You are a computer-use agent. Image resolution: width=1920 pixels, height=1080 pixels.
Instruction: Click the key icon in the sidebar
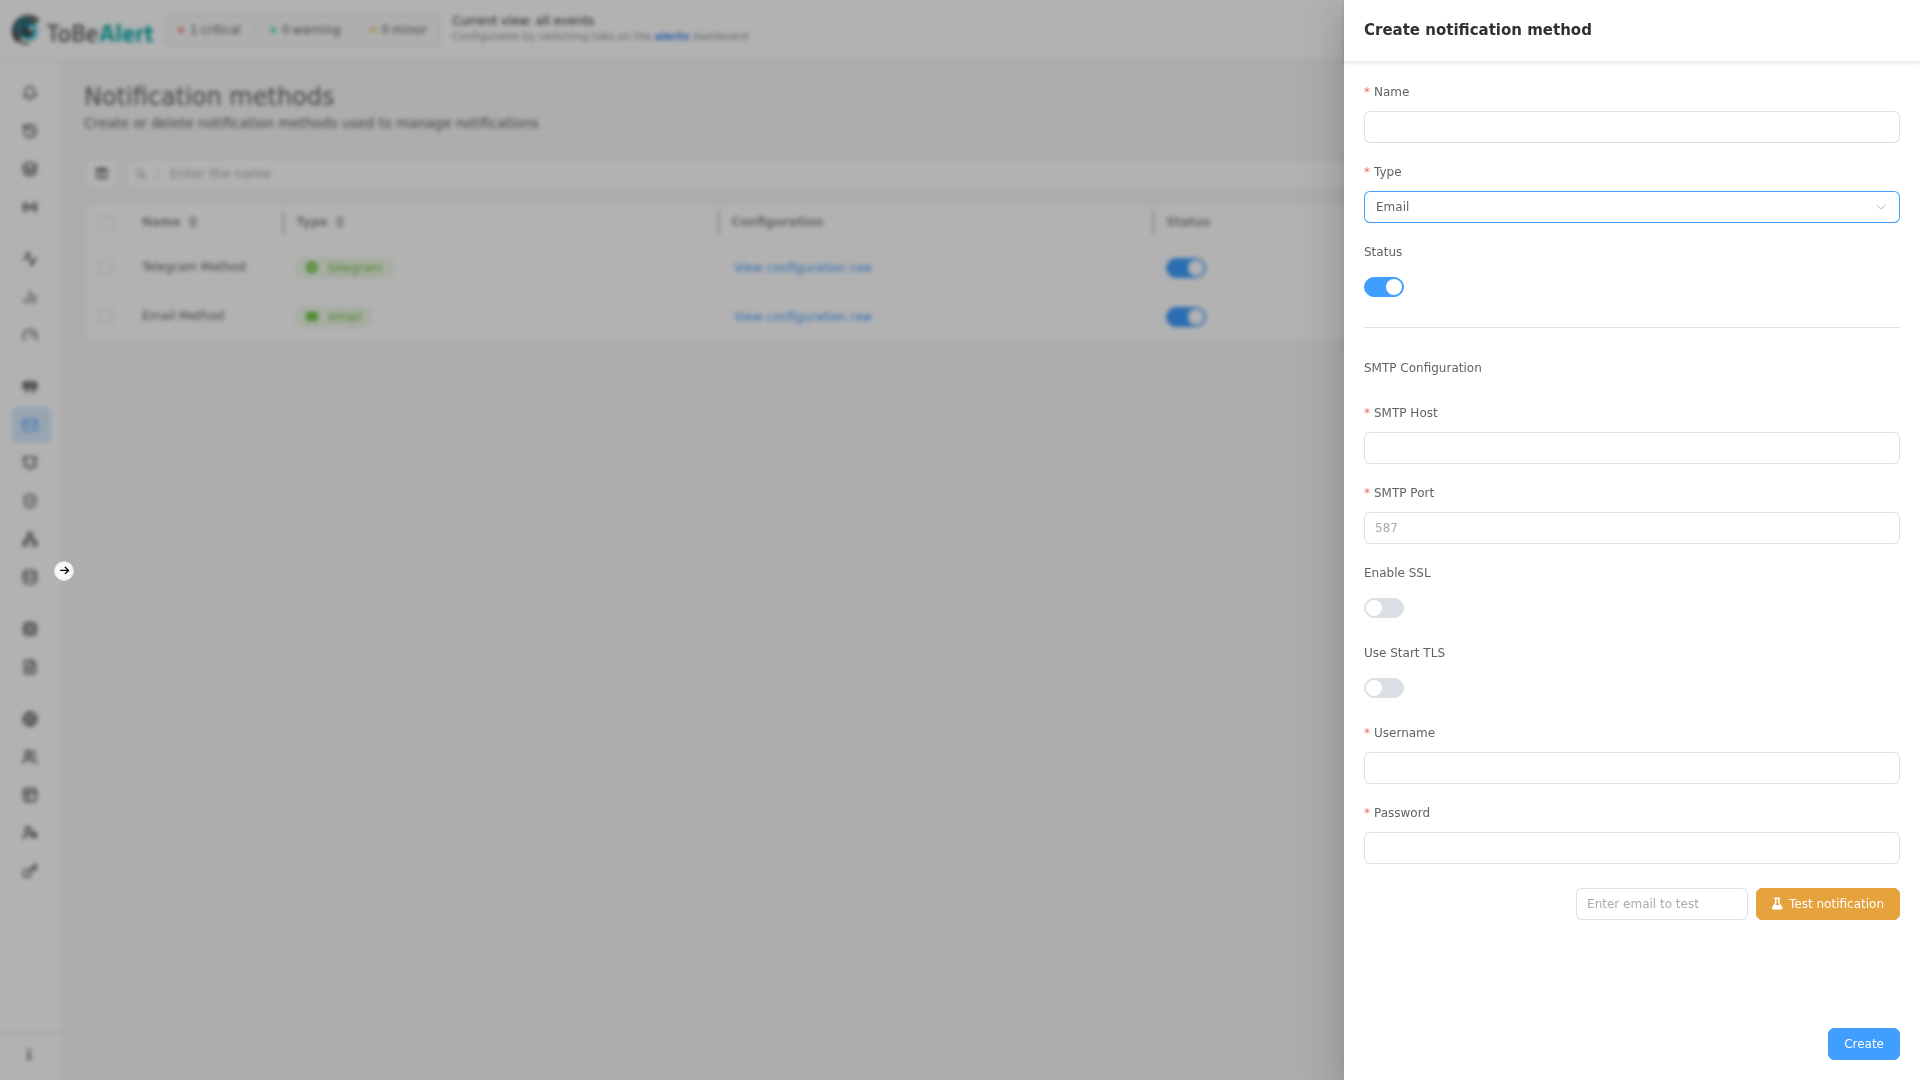[30, 871]
